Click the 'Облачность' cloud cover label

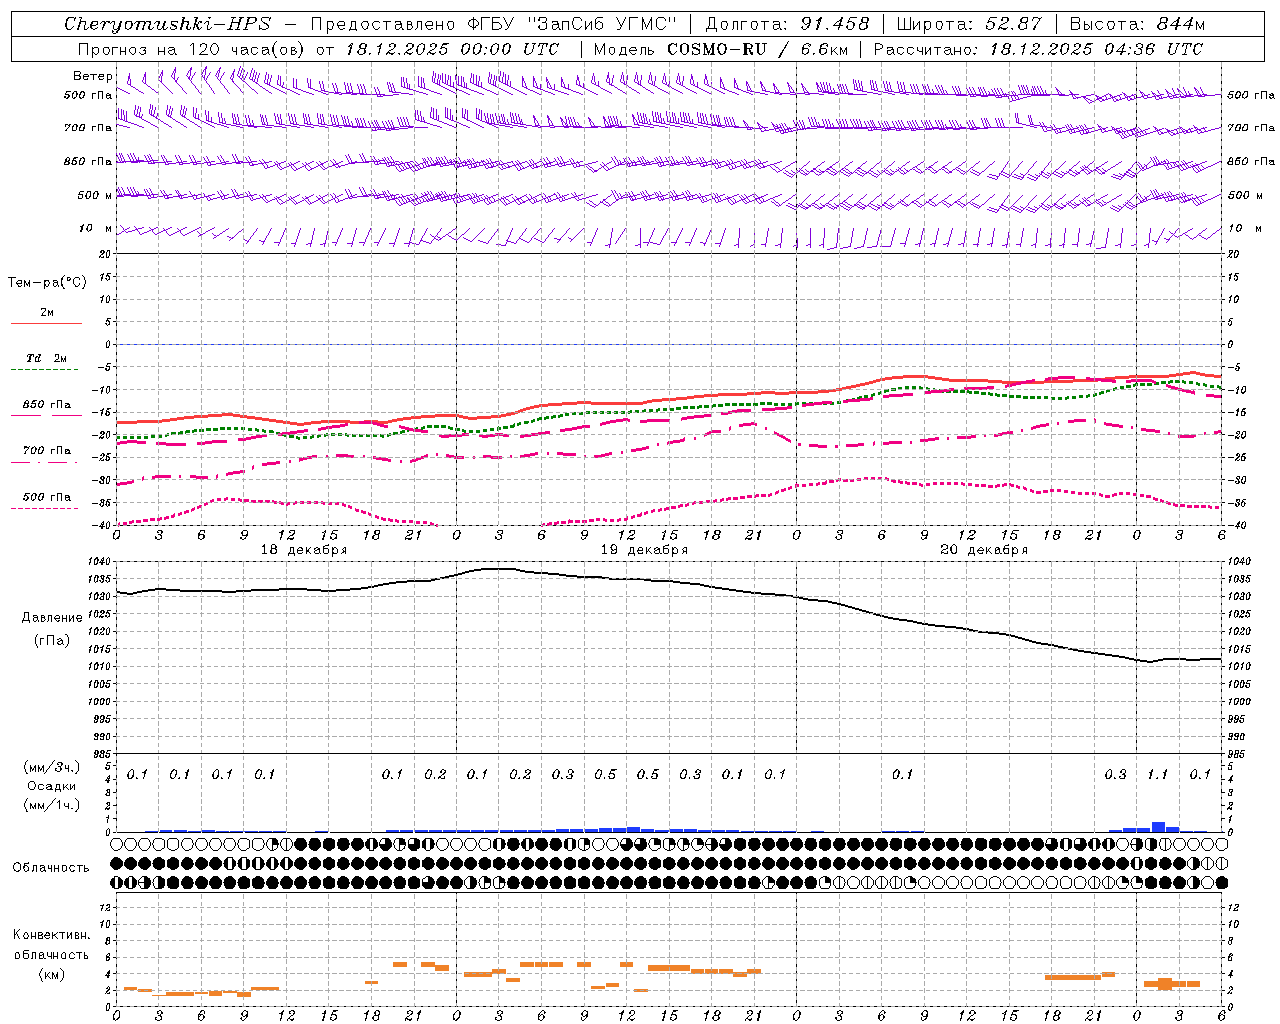(51, 868)
